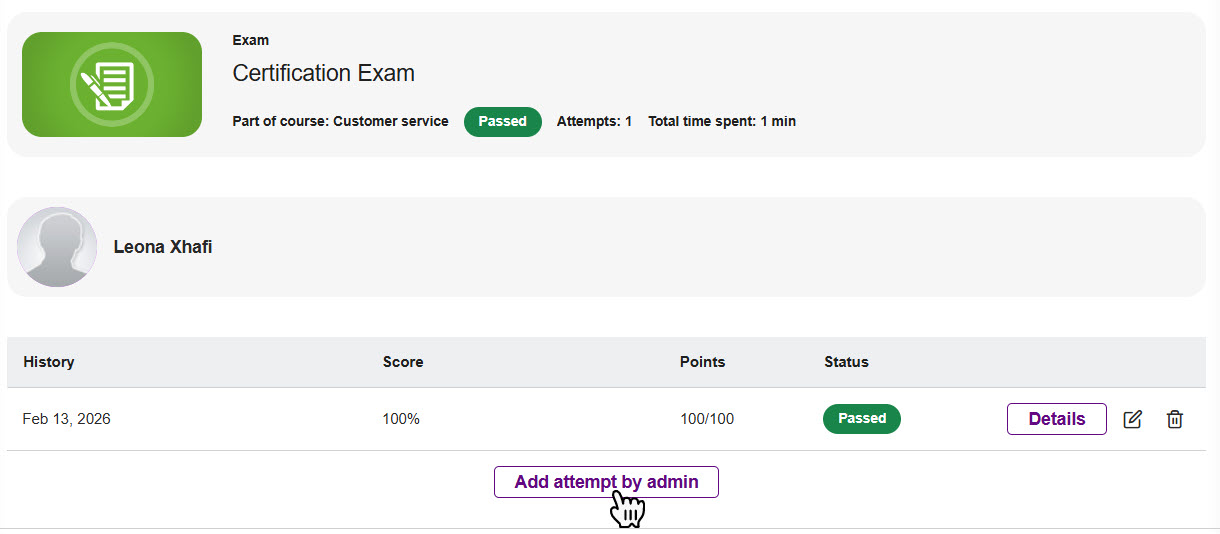Click the Feb 13, 2026 attempt date

[x=67, y=419]
